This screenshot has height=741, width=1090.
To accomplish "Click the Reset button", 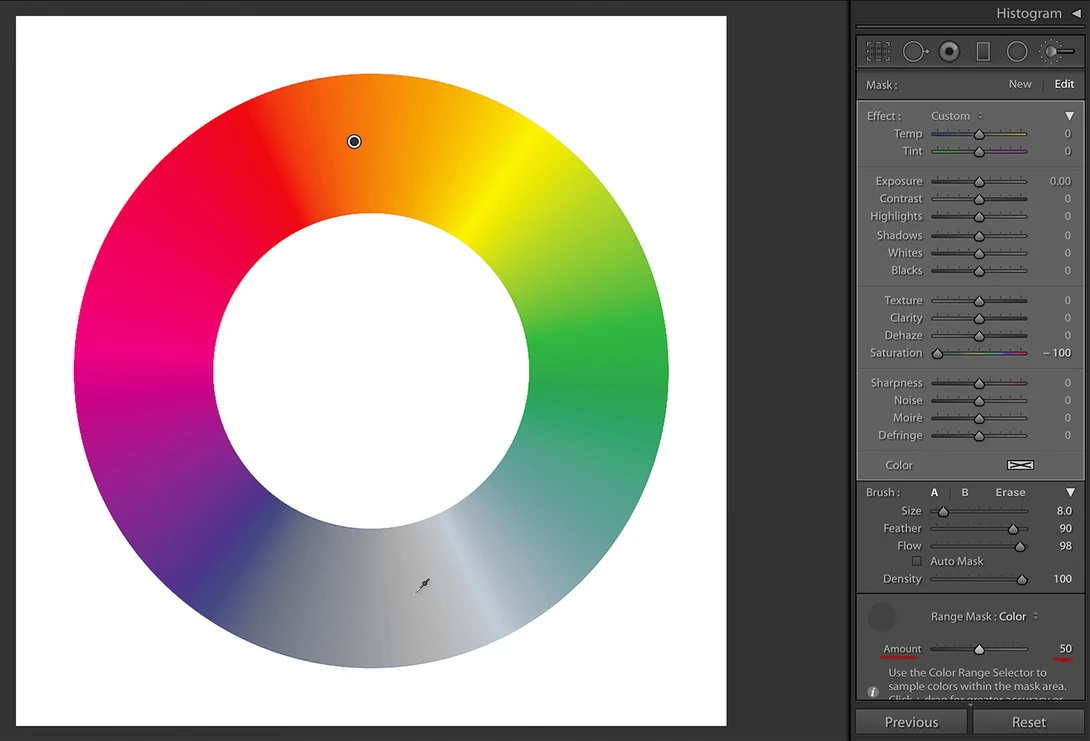I will [1028, 722].
